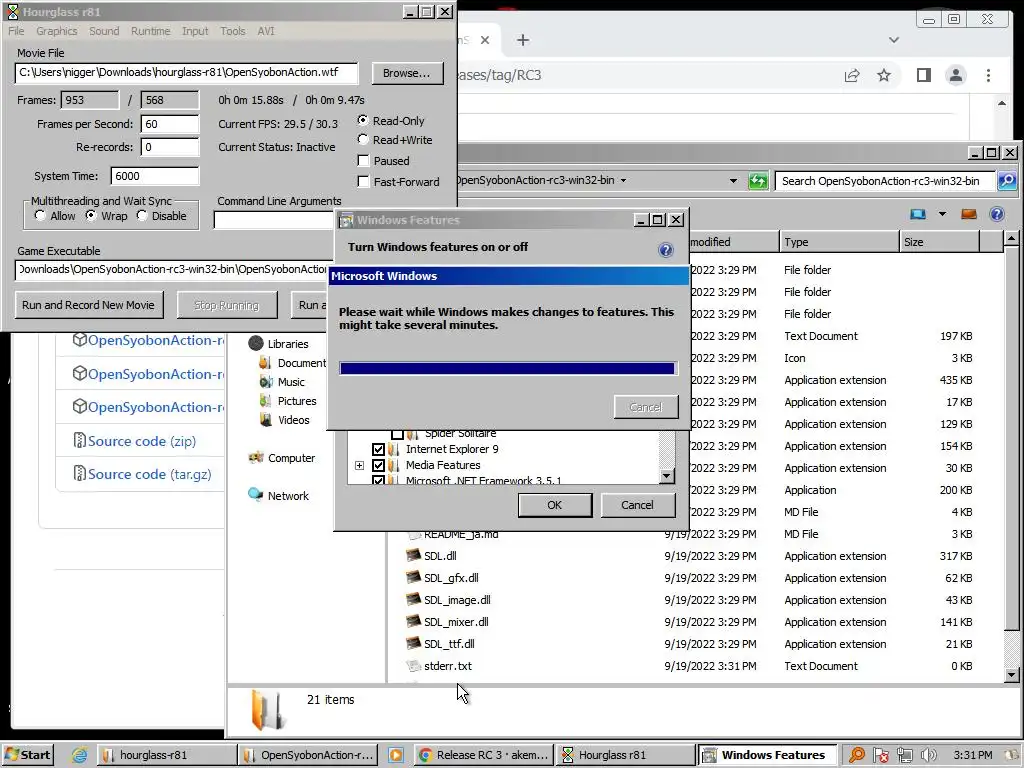Viewport: 1024px width, 768px height.
Task: Open the Graphics menu in Hourglass
Action: coord(56,31)
